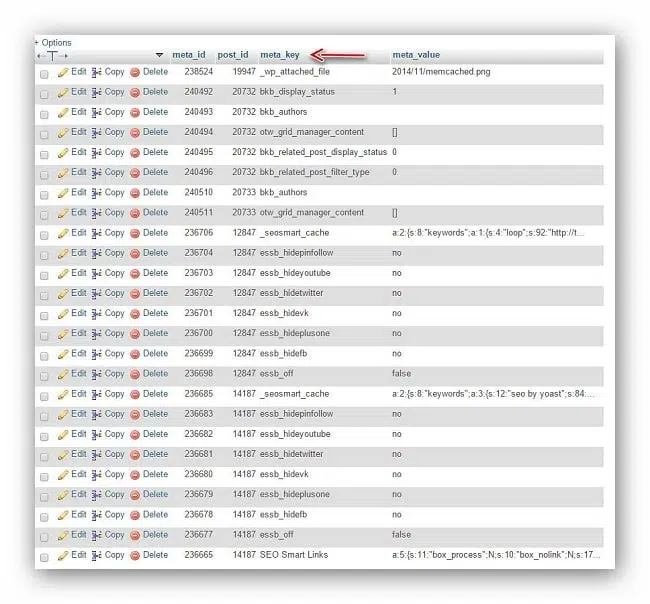This screenshot has height=604, width=650.
Task: Click the bkb_related_post_filter_type cell
Action: [315, 172]
